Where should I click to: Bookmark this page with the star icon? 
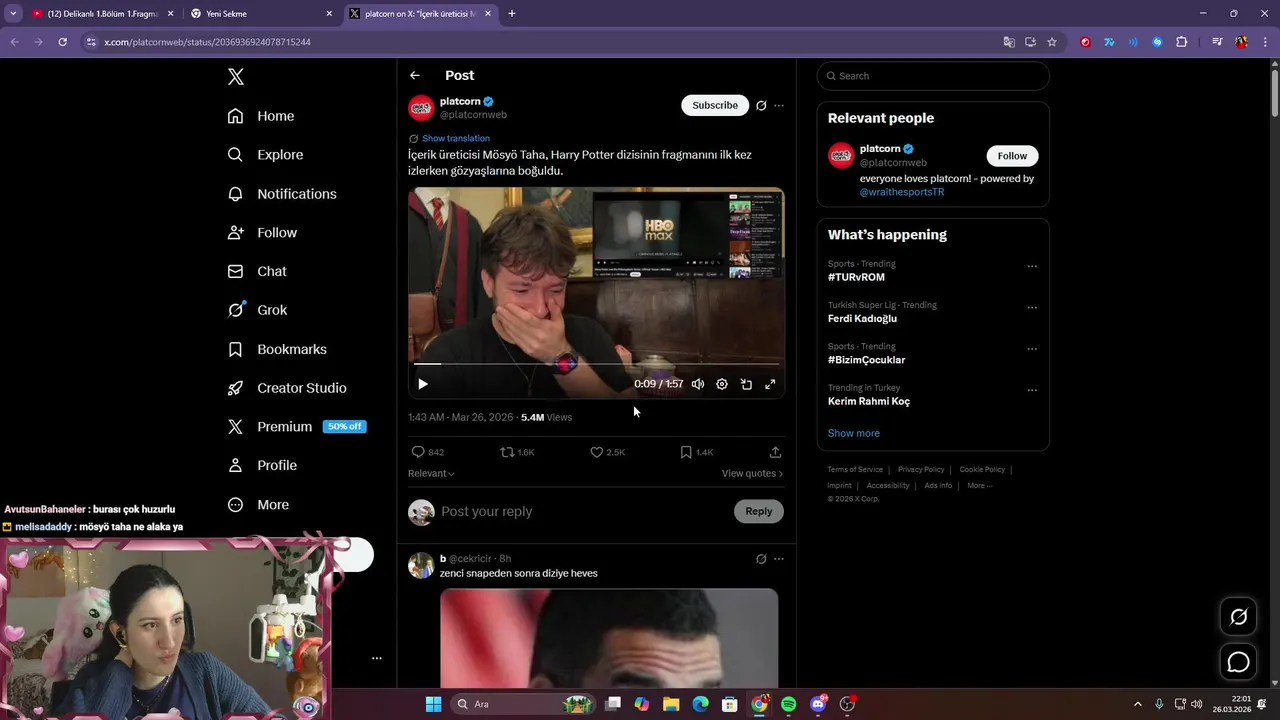[x=1052, y=42]
